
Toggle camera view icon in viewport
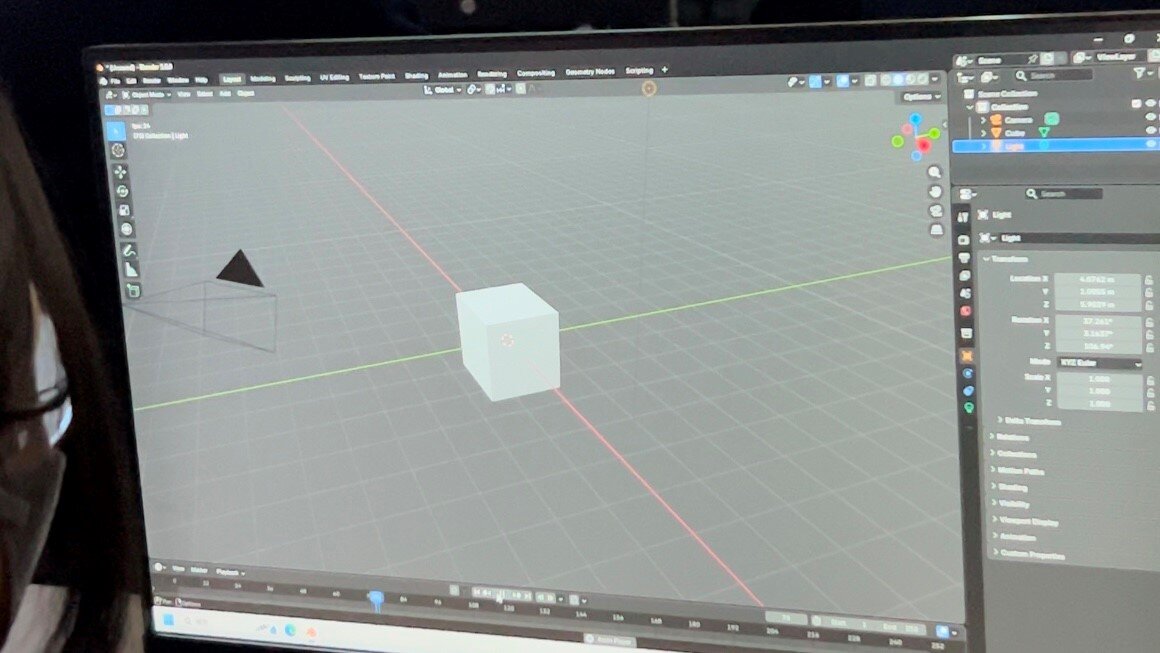pos(936,210)
